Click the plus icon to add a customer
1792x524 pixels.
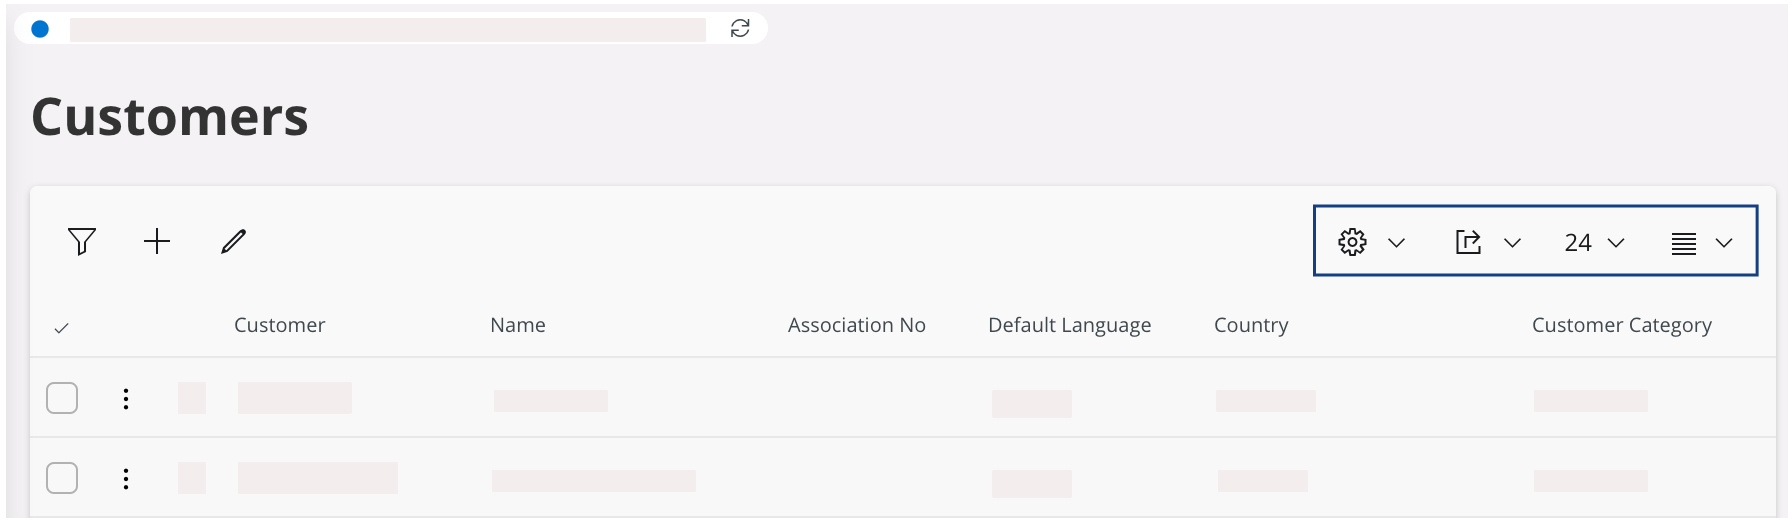157,241
